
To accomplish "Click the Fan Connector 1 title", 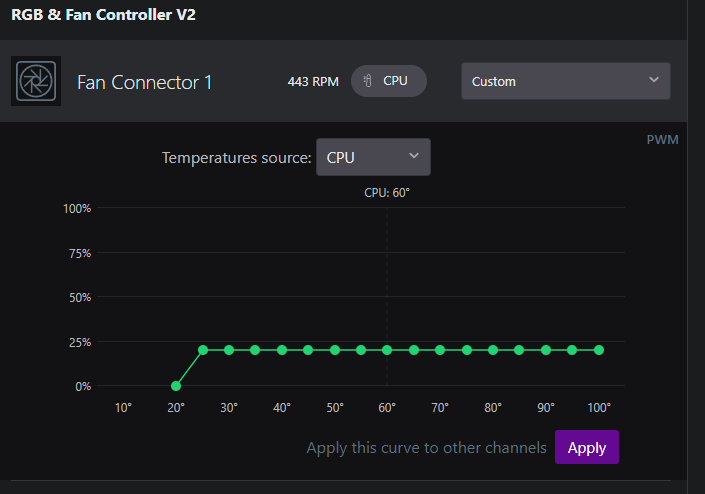I will tap(144, 82).
